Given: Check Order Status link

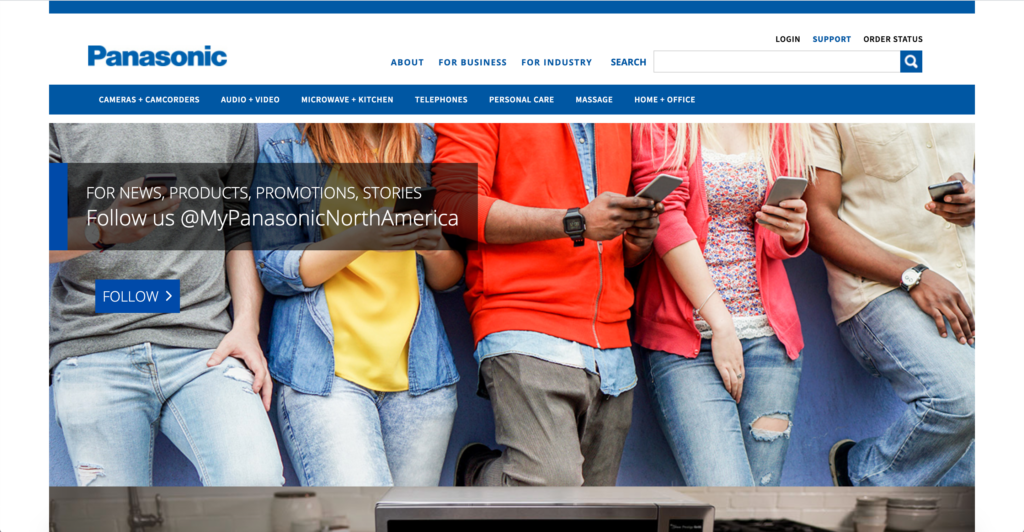Looking at the screenshot, I should click(893, 39).
